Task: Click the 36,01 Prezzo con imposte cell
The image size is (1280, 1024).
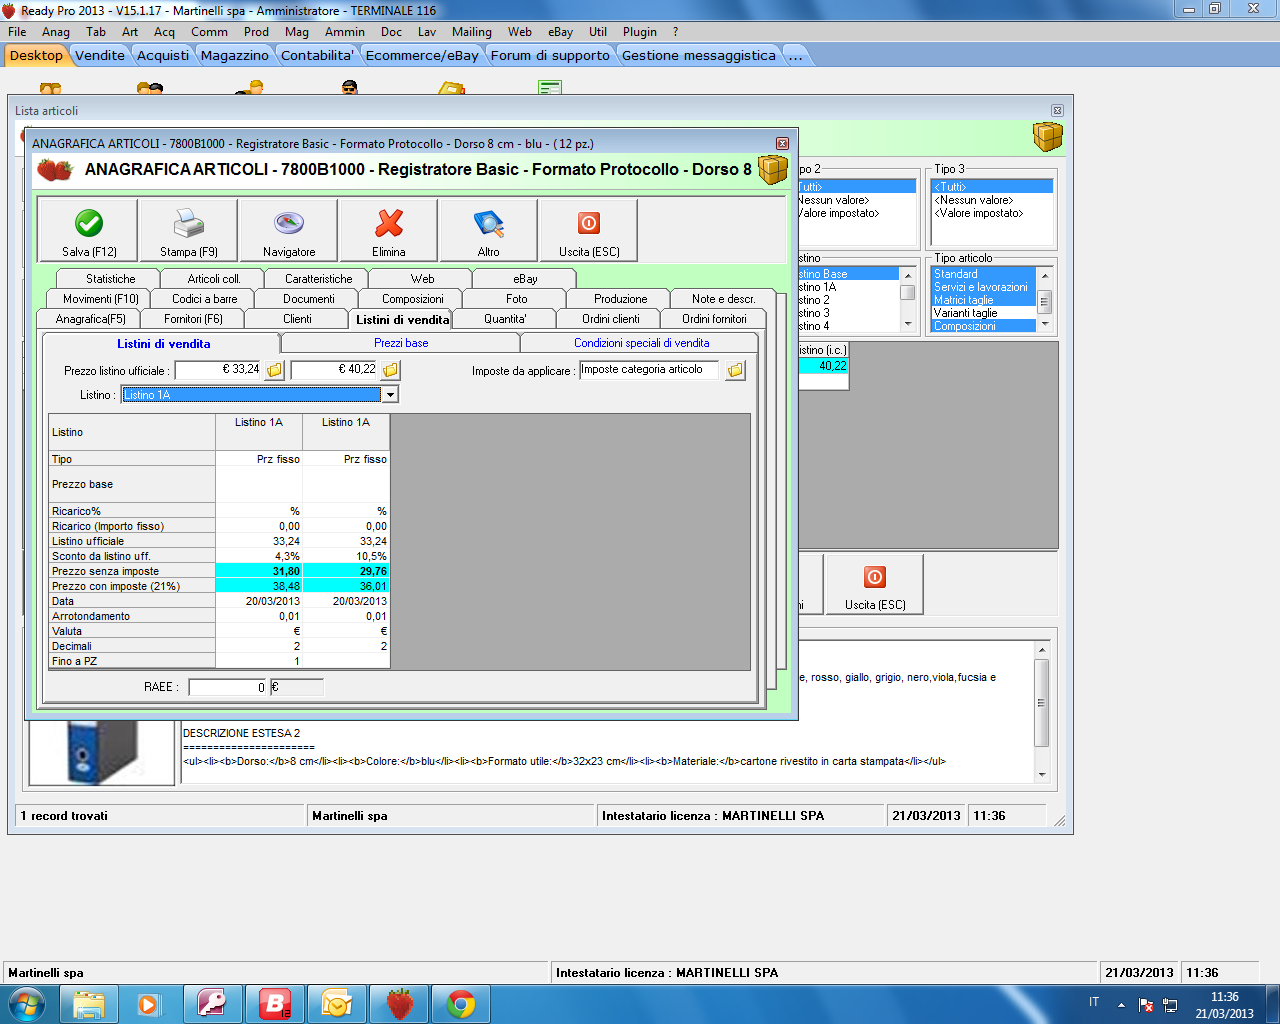Action: pyautogui.click(x=346, y=586)
